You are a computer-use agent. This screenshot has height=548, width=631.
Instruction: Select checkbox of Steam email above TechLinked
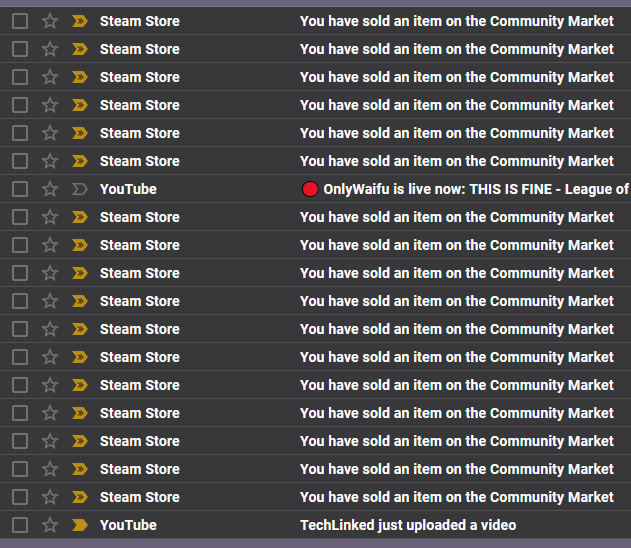click(x=20, y=497)
